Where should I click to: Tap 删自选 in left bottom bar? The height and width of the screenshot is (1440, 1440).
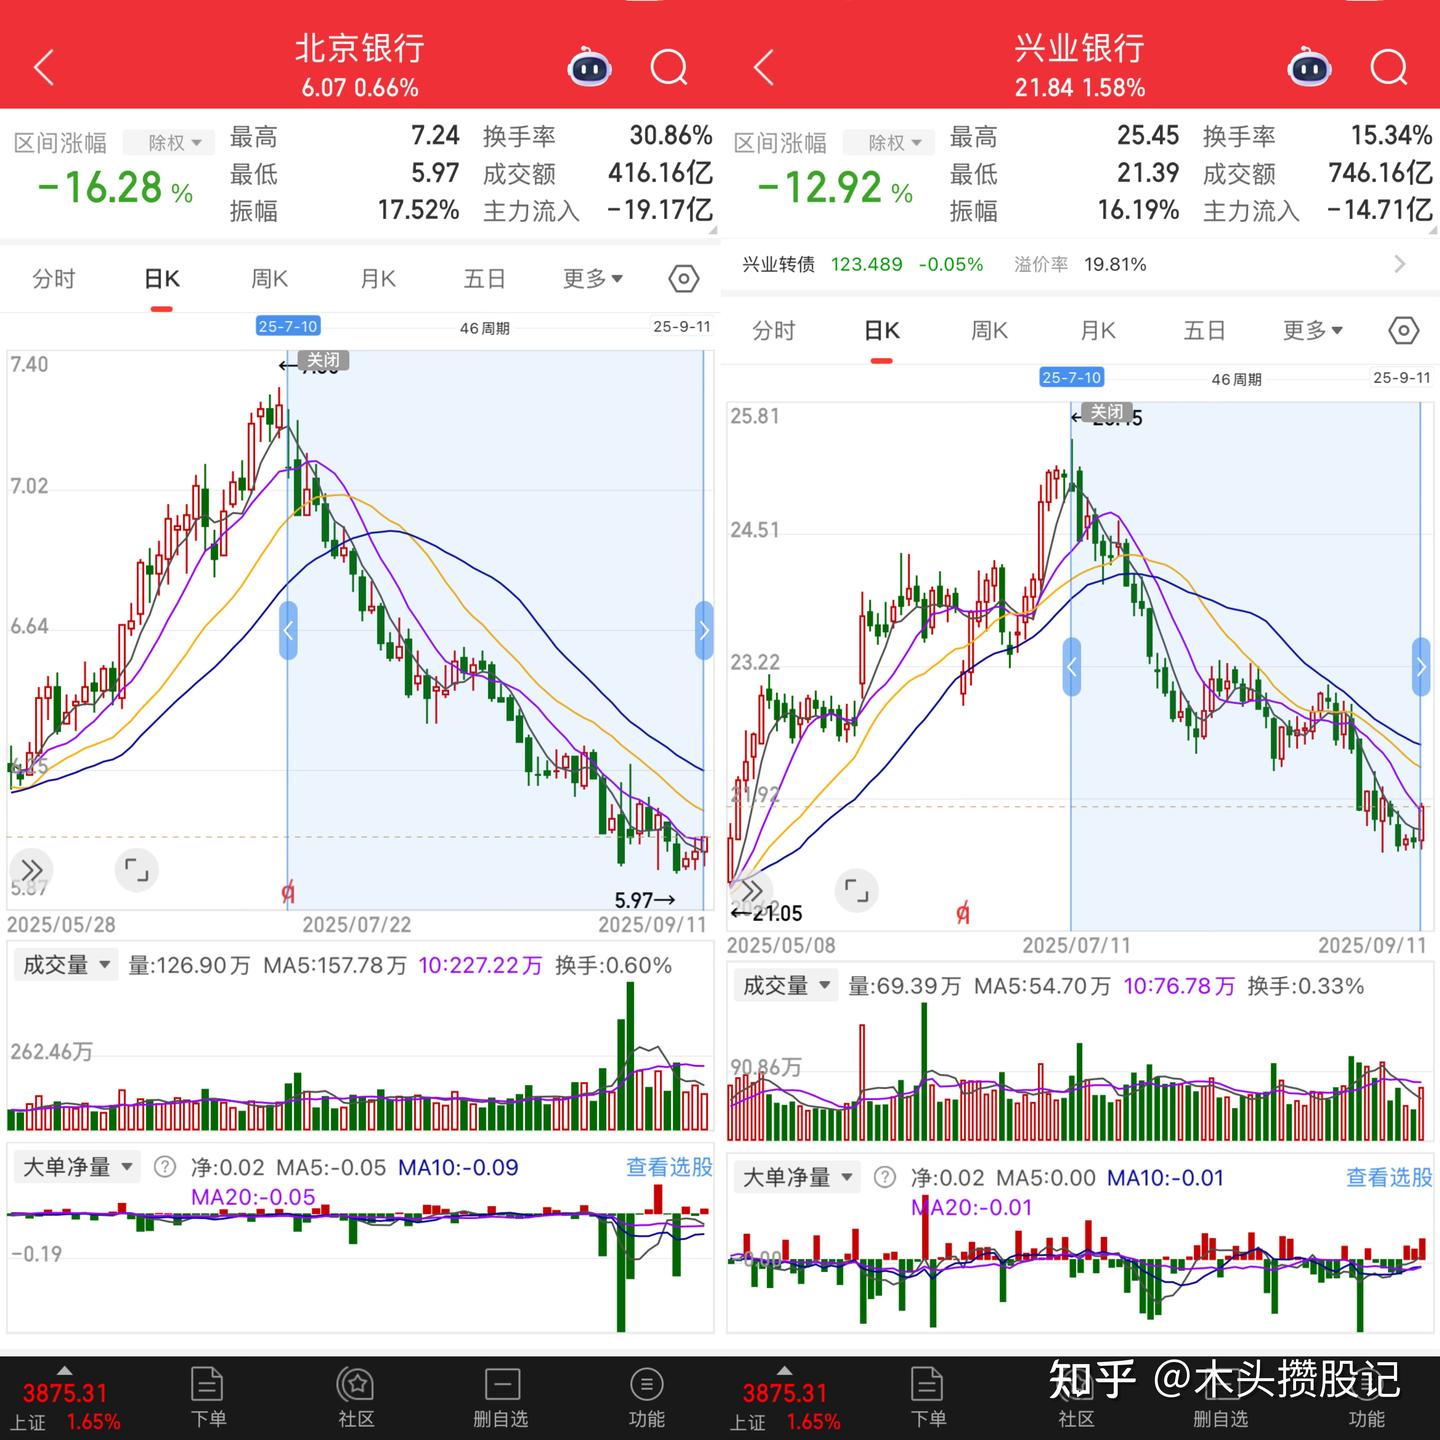(x=501, y=1397)
